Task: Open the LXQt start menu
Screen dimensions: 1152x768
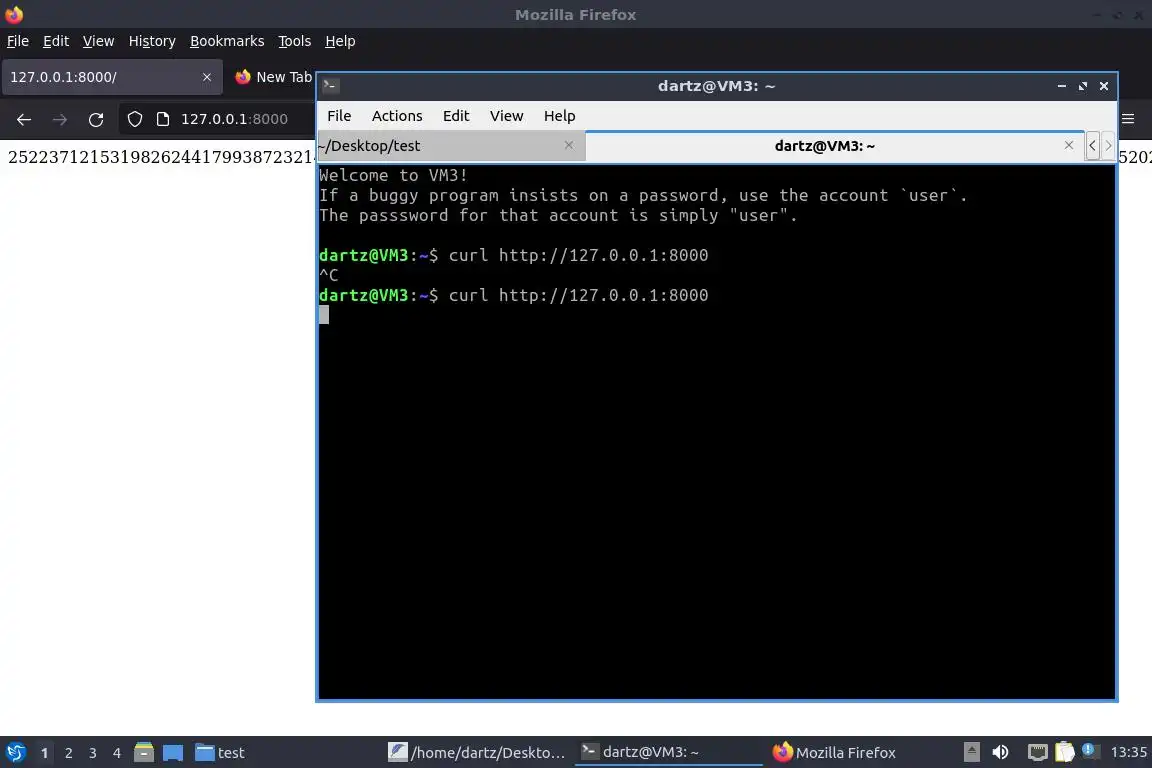Action: pos(15,753)
